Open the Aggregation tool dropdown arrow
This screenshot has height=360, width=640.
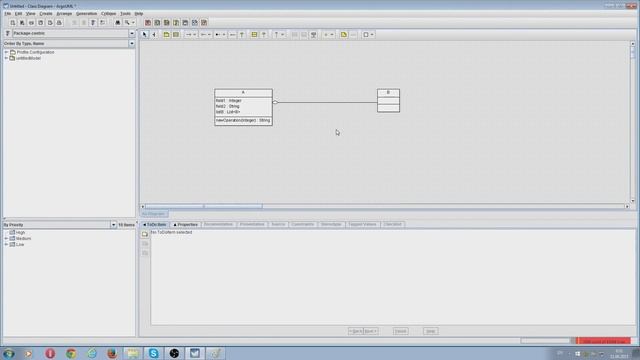(x=209, y=35)
